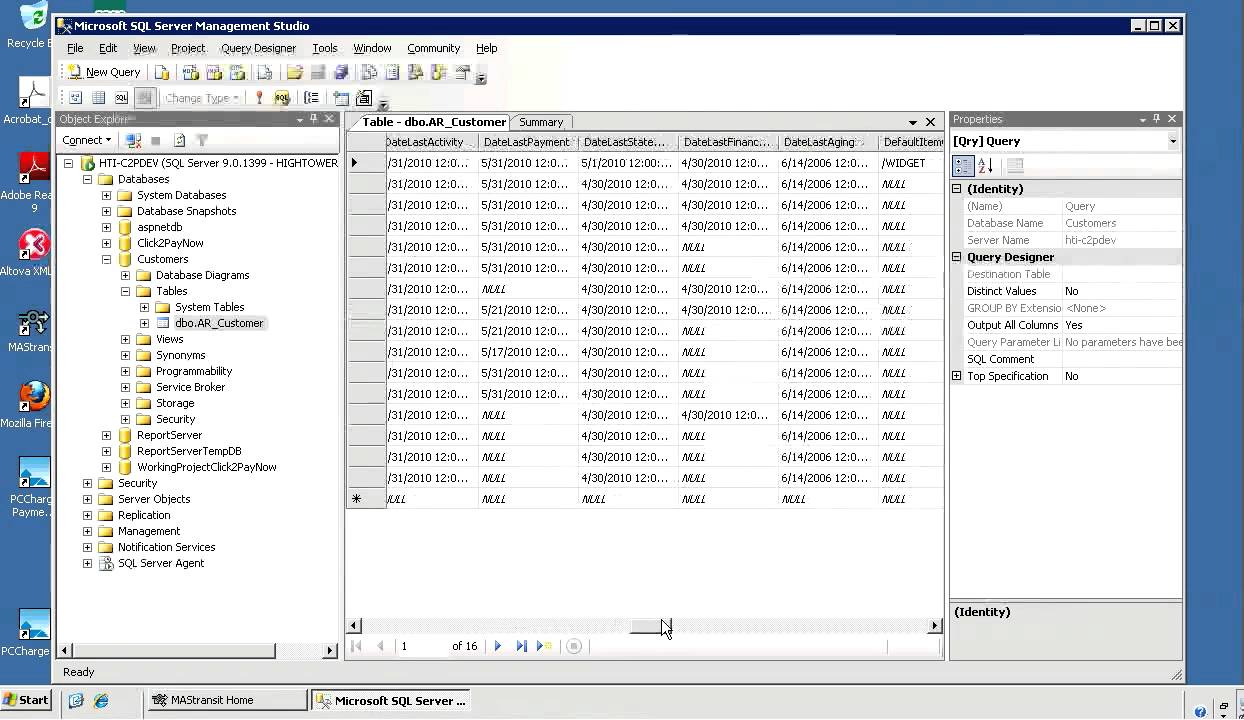Toggle the Results Pane icon
The image size is (1244, 720).
pyautogui.click(x=144, y=98)
